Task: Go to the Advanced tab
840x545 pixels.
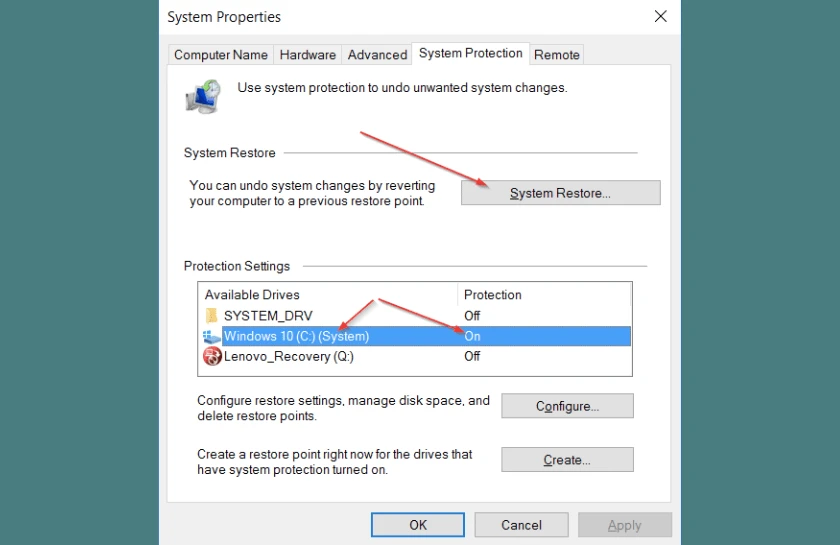Action: [377, 55]
